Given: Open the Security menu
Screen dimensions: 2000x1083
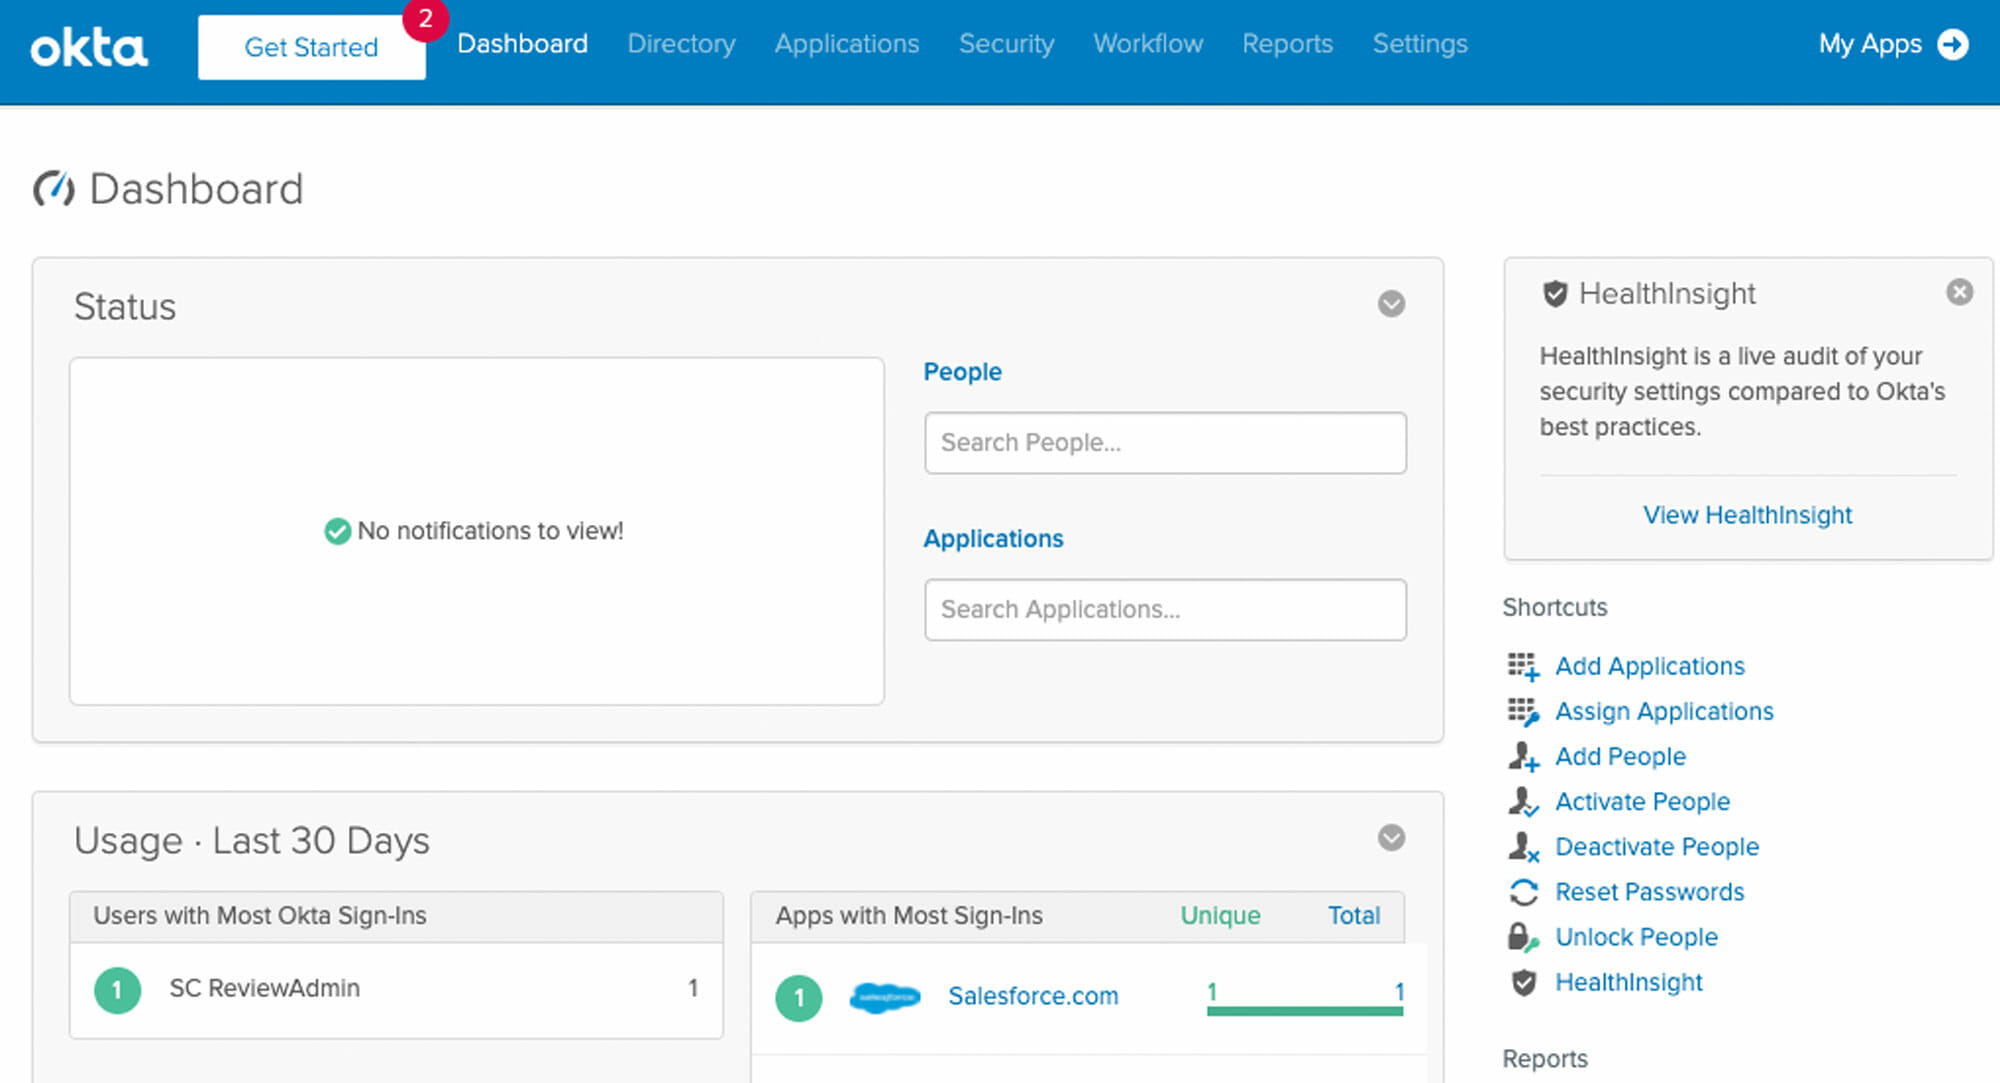Looking at the screenshot, I should pyautogui.click(x=1006, y=44).
